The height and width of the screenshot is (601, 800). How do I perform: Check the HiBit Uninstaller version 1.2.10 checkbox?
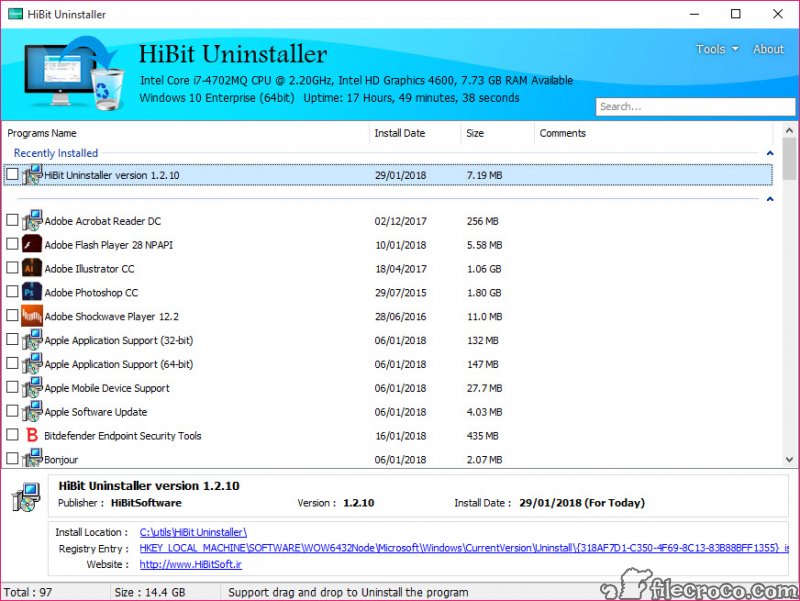[12, 174]
